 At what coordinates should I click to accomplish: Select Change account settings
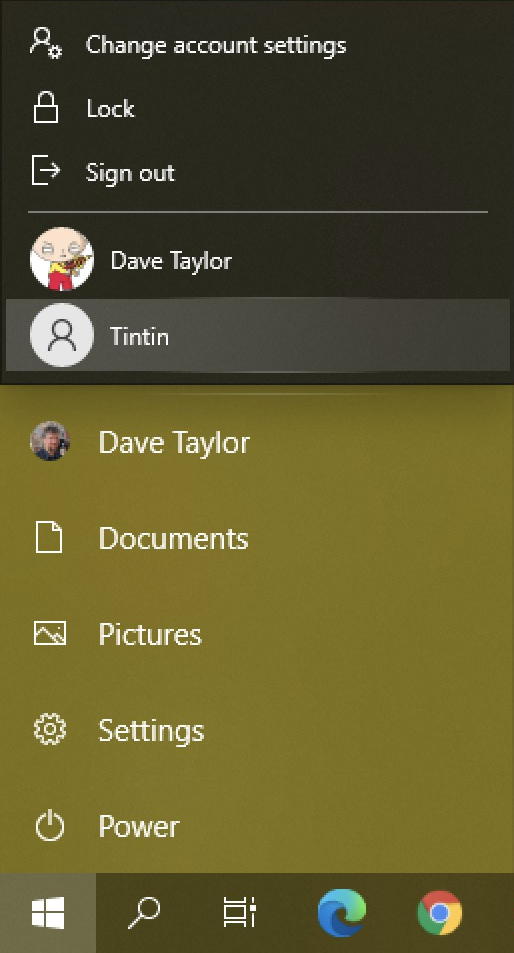pyautogui.click(x=216, y=45)
